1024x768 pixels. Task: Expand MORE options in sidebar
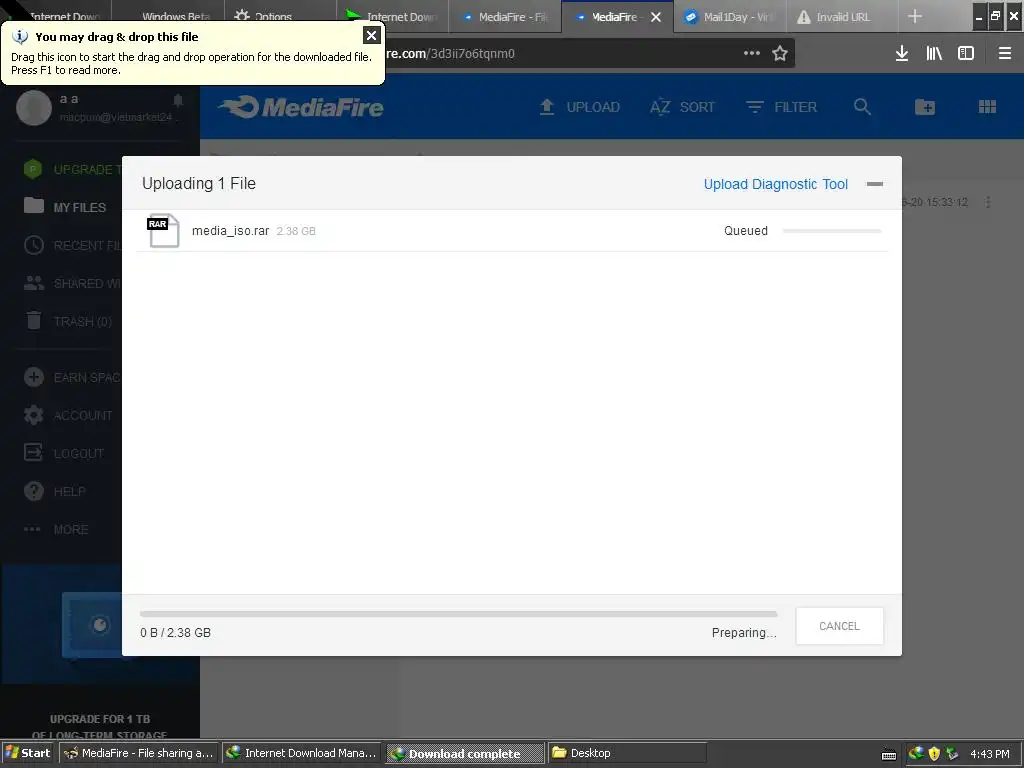[x=56, y=529]
